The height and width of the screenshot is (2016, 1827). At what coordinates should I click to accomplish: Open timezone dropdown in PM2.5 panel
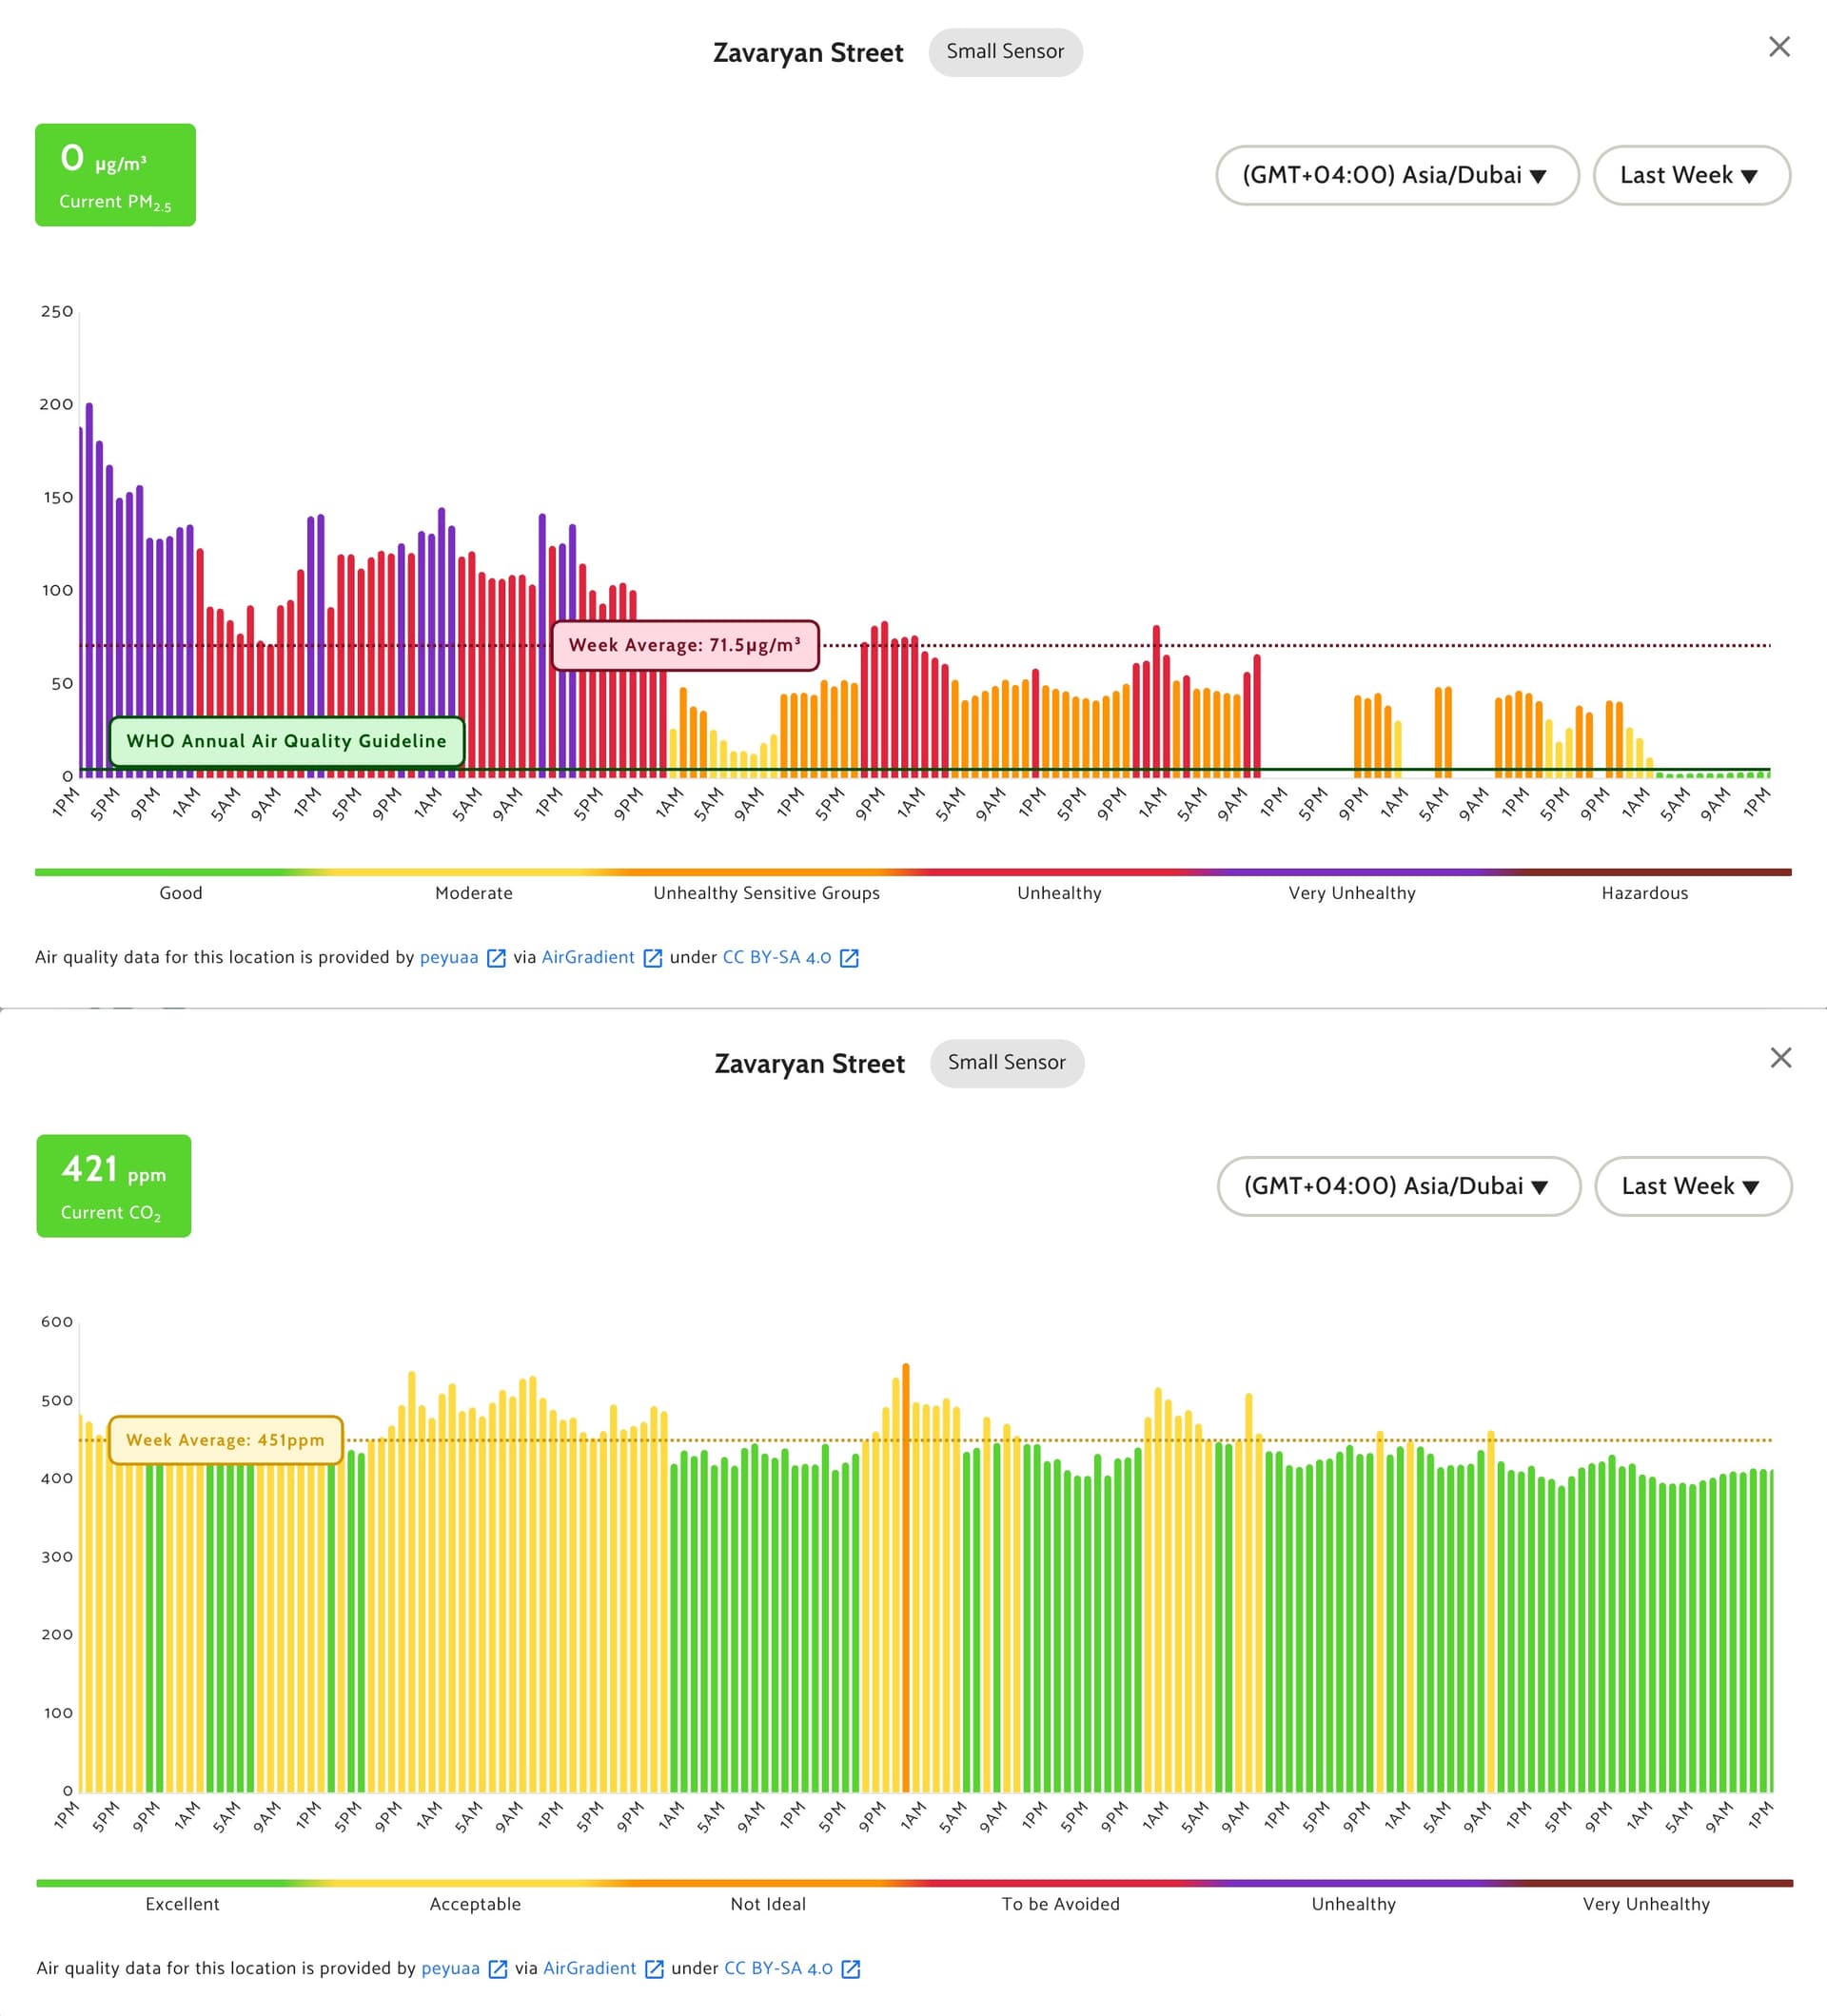[x=1396, y=176]
